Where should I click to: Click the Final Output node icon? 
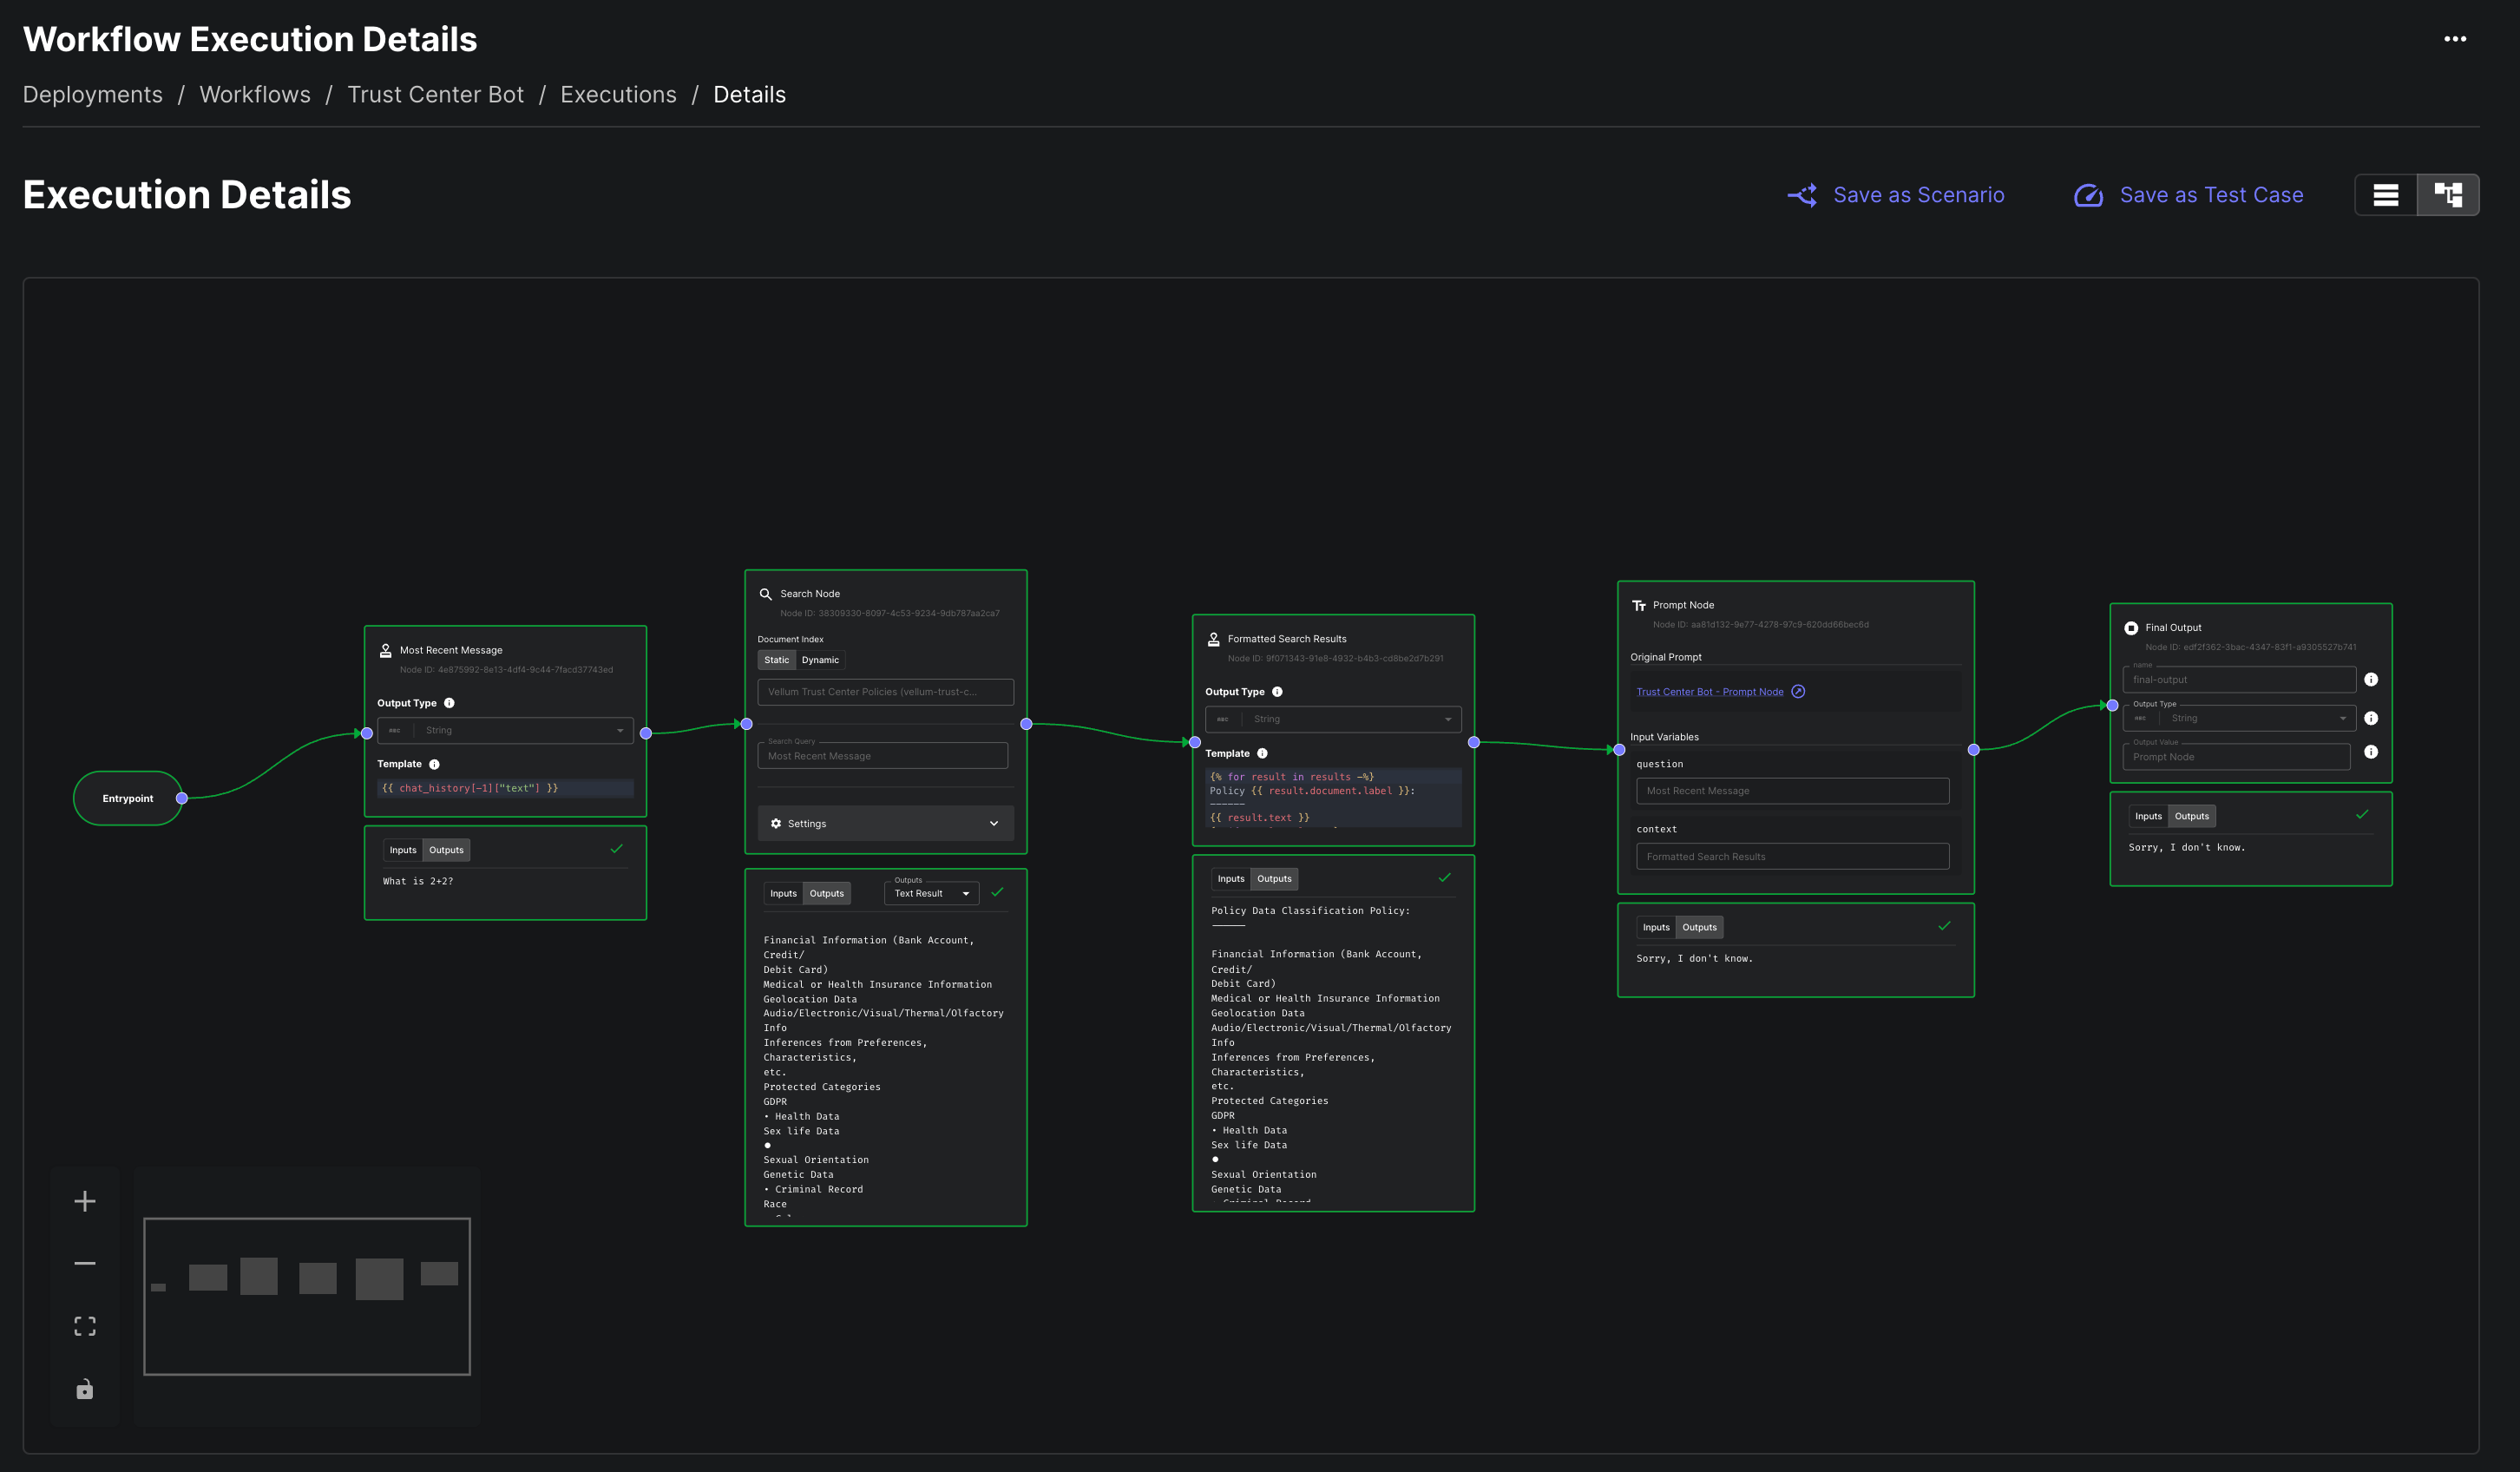(2131, 628)
